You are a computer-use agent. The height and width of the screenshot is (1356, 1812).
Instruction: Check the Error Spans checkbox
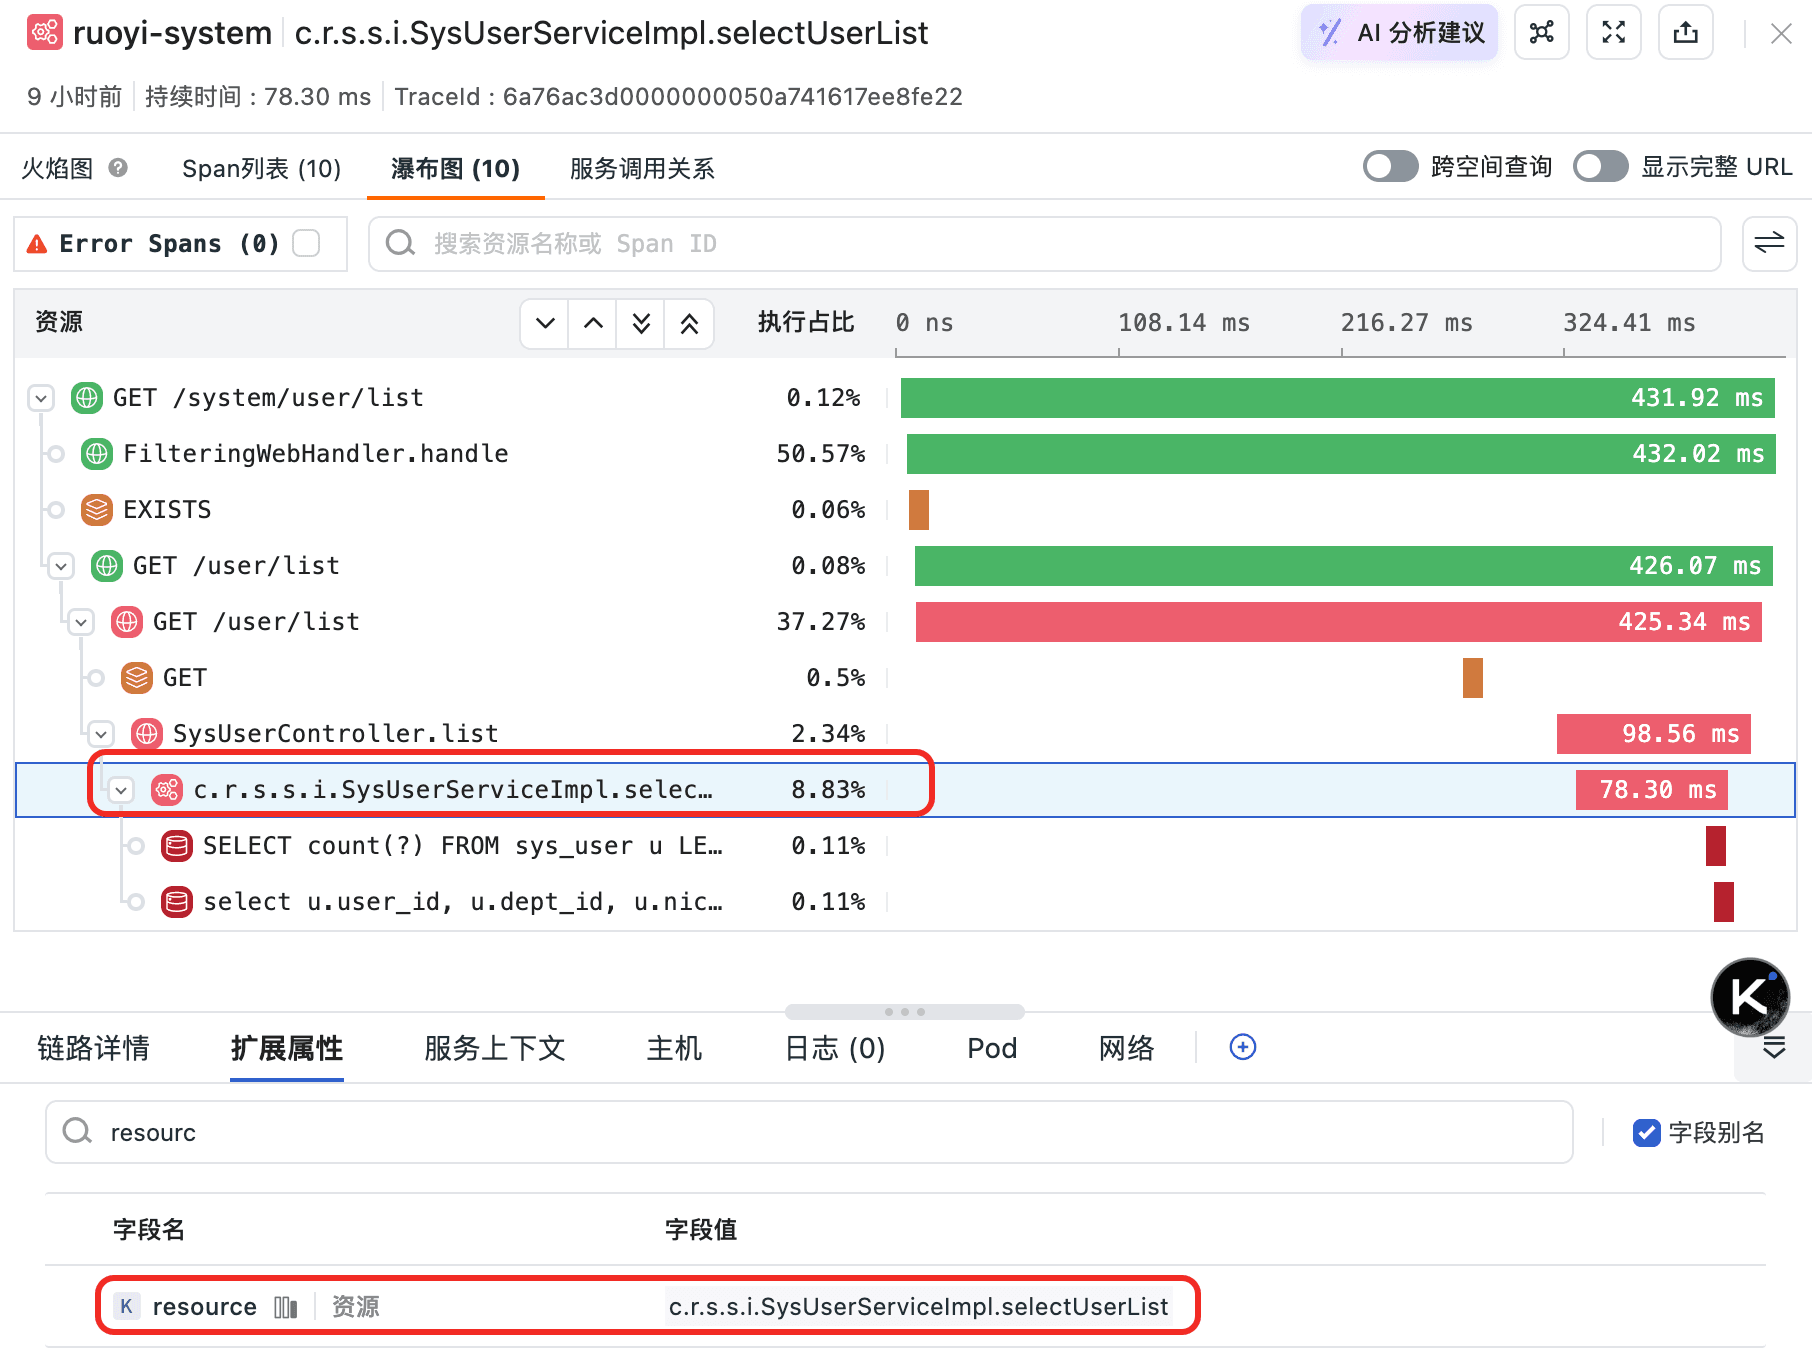point(306,243)
